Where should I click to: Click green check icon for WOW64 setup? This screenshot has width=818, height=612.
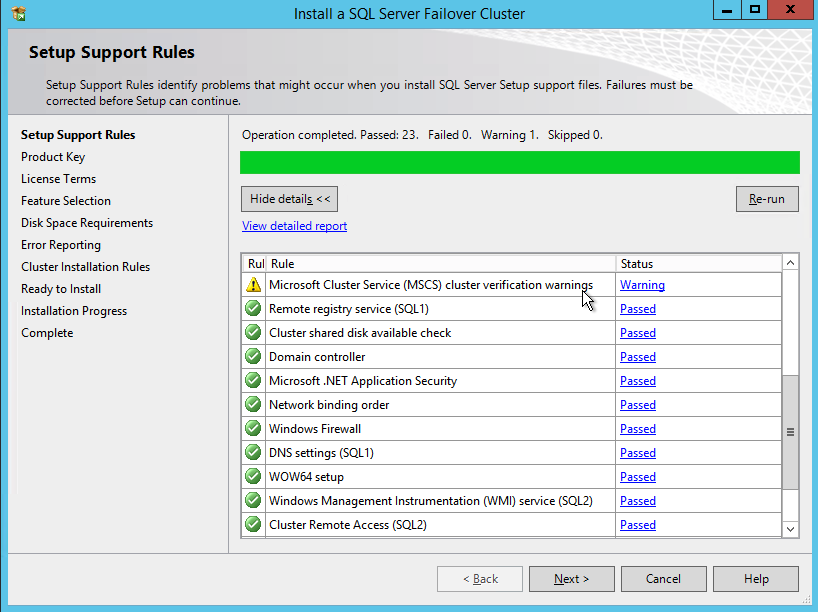coord(253,477)
